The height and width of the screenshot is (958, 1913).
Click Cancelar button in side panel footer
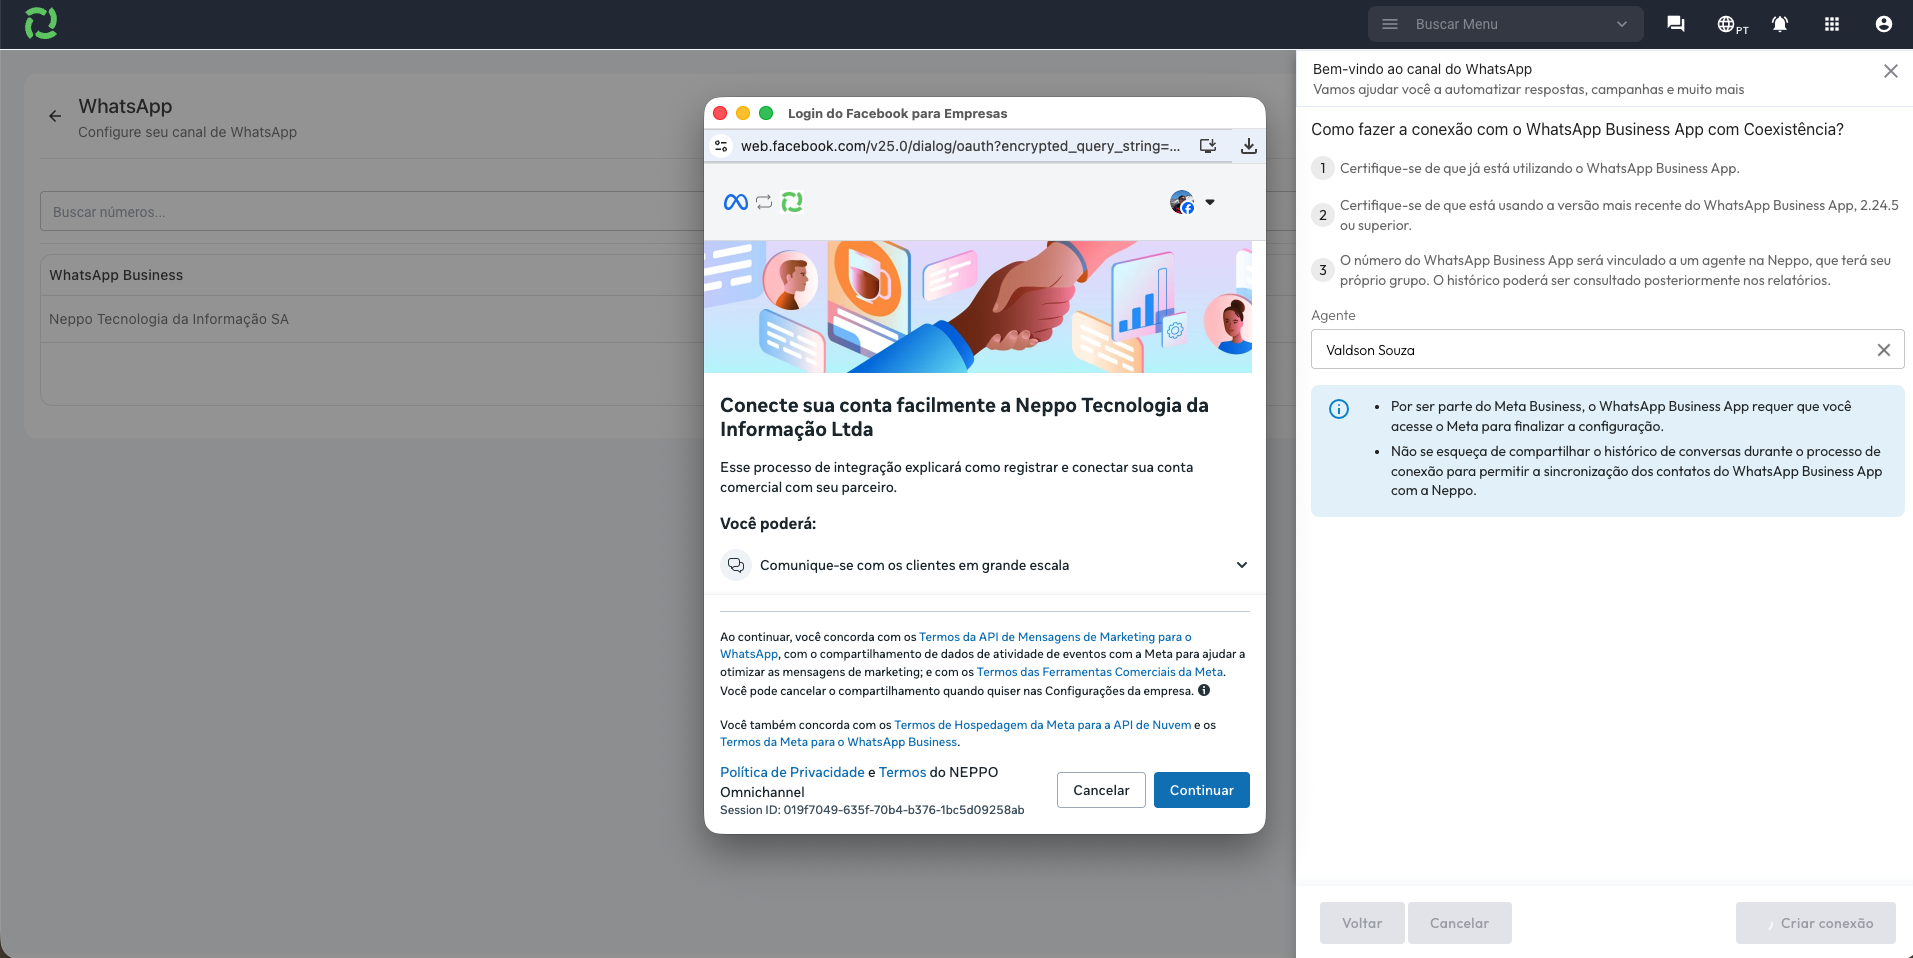pos(1459,923)
